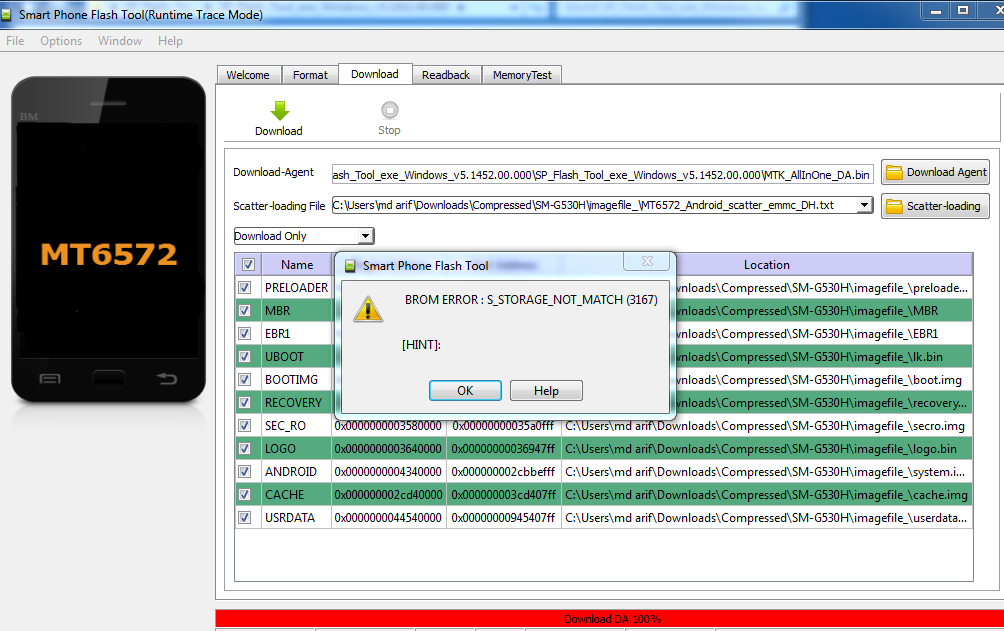Uncheck the ANDROID partition checkbox
The height and width of the screenshot is (631, 1004).
click(245, 471)
